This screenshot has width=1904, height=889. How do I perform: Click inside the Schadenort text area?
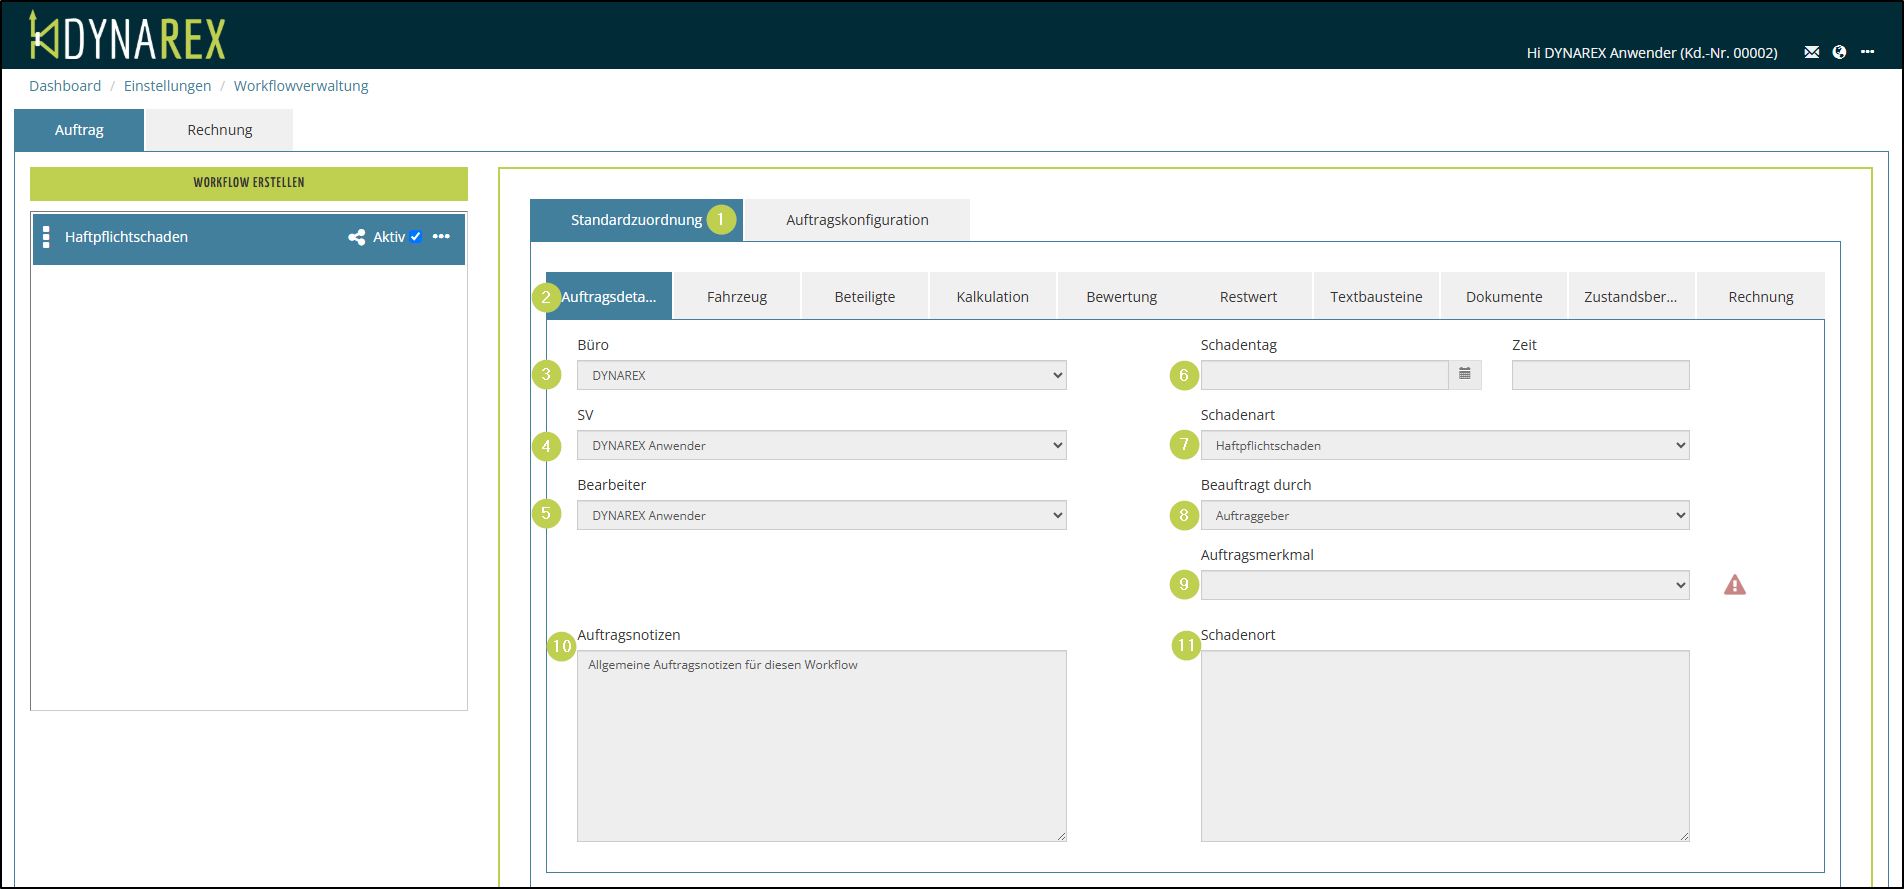coord(1444,745)
